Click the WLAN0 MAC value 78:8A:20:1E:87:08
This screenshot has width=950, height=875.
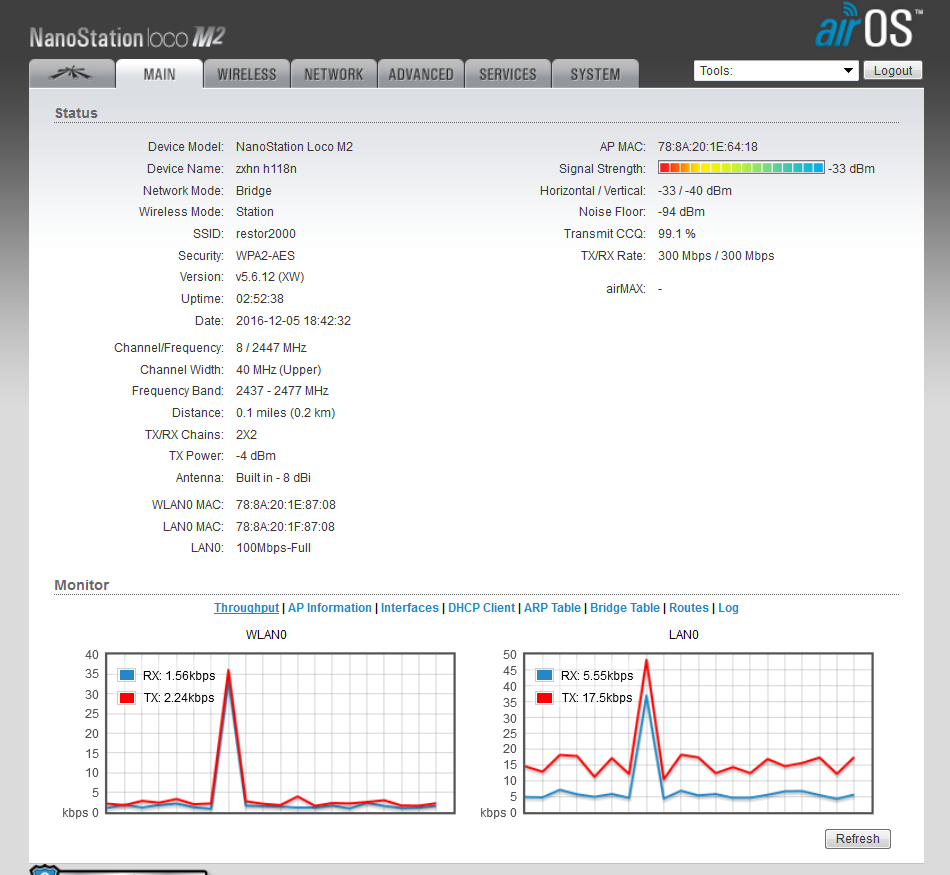pyautogui.click(x=285, y=505)
